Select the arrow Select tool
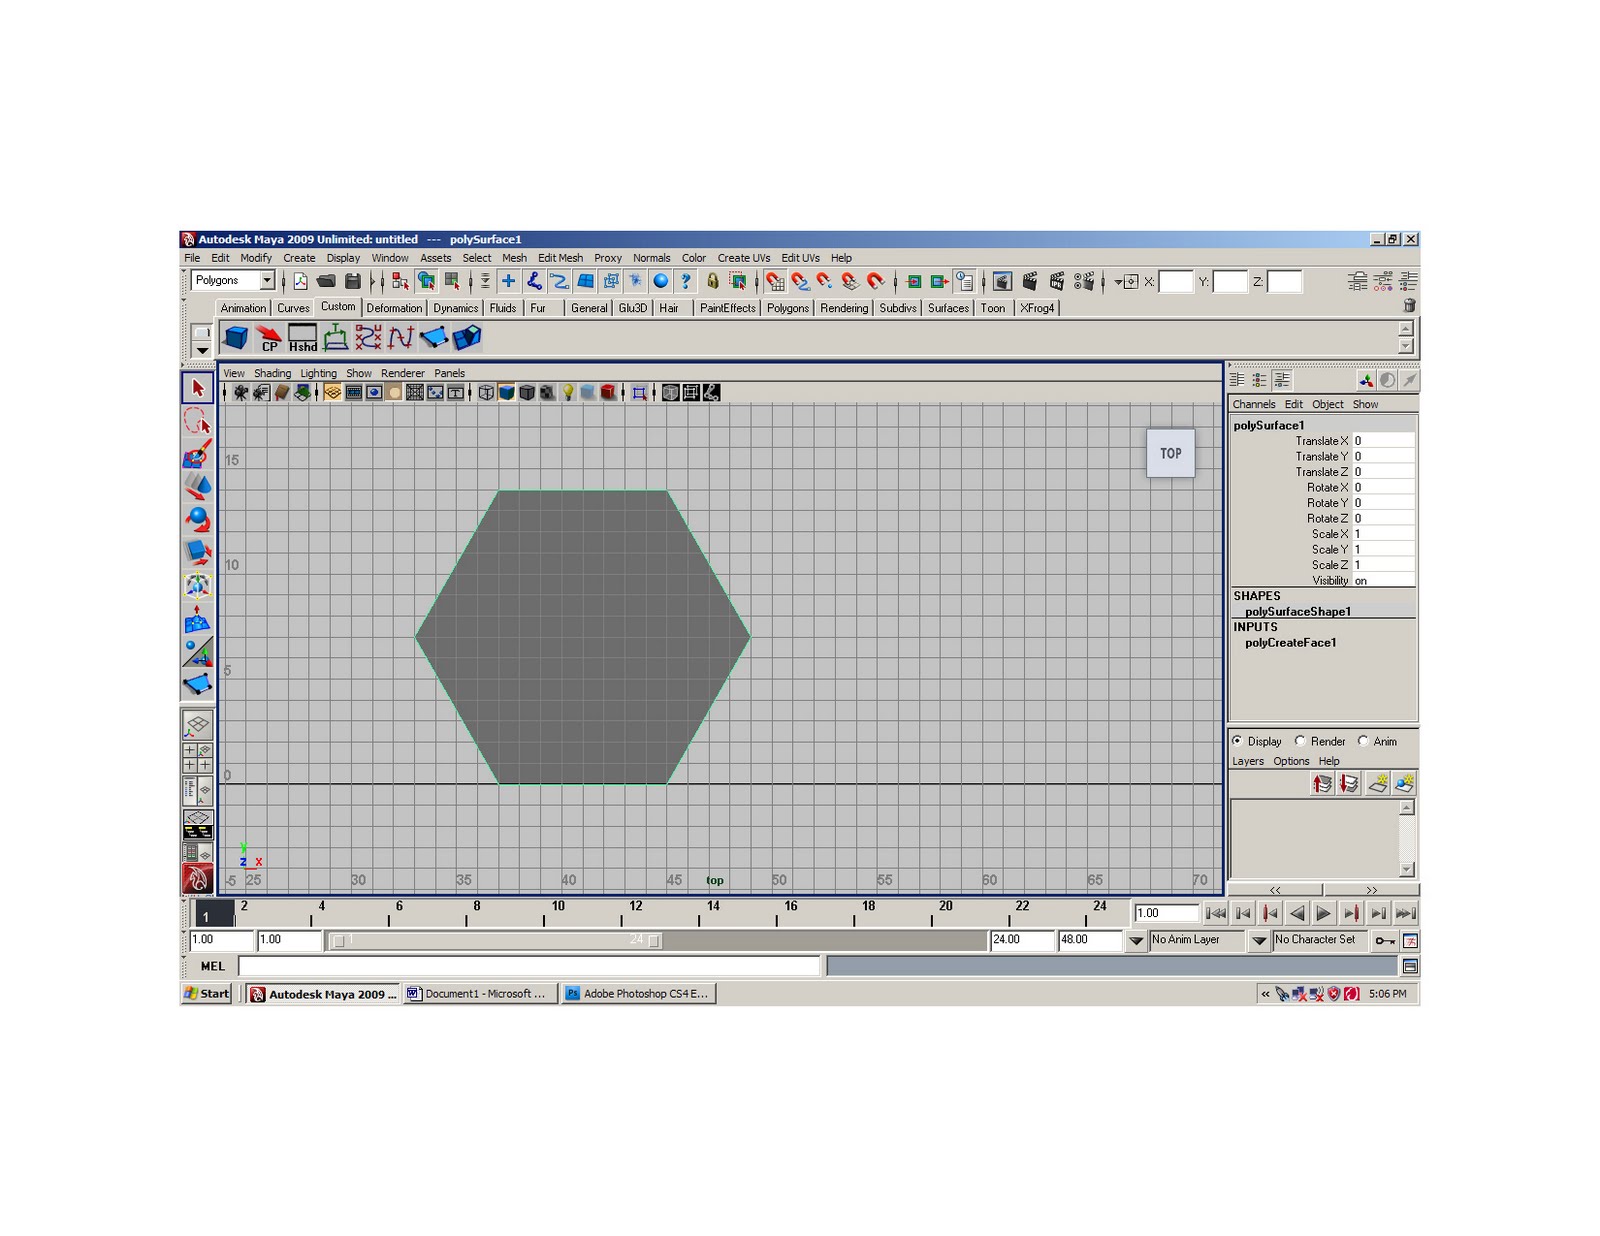The width and height of the screenshot is (1600, 1236). 197,388
